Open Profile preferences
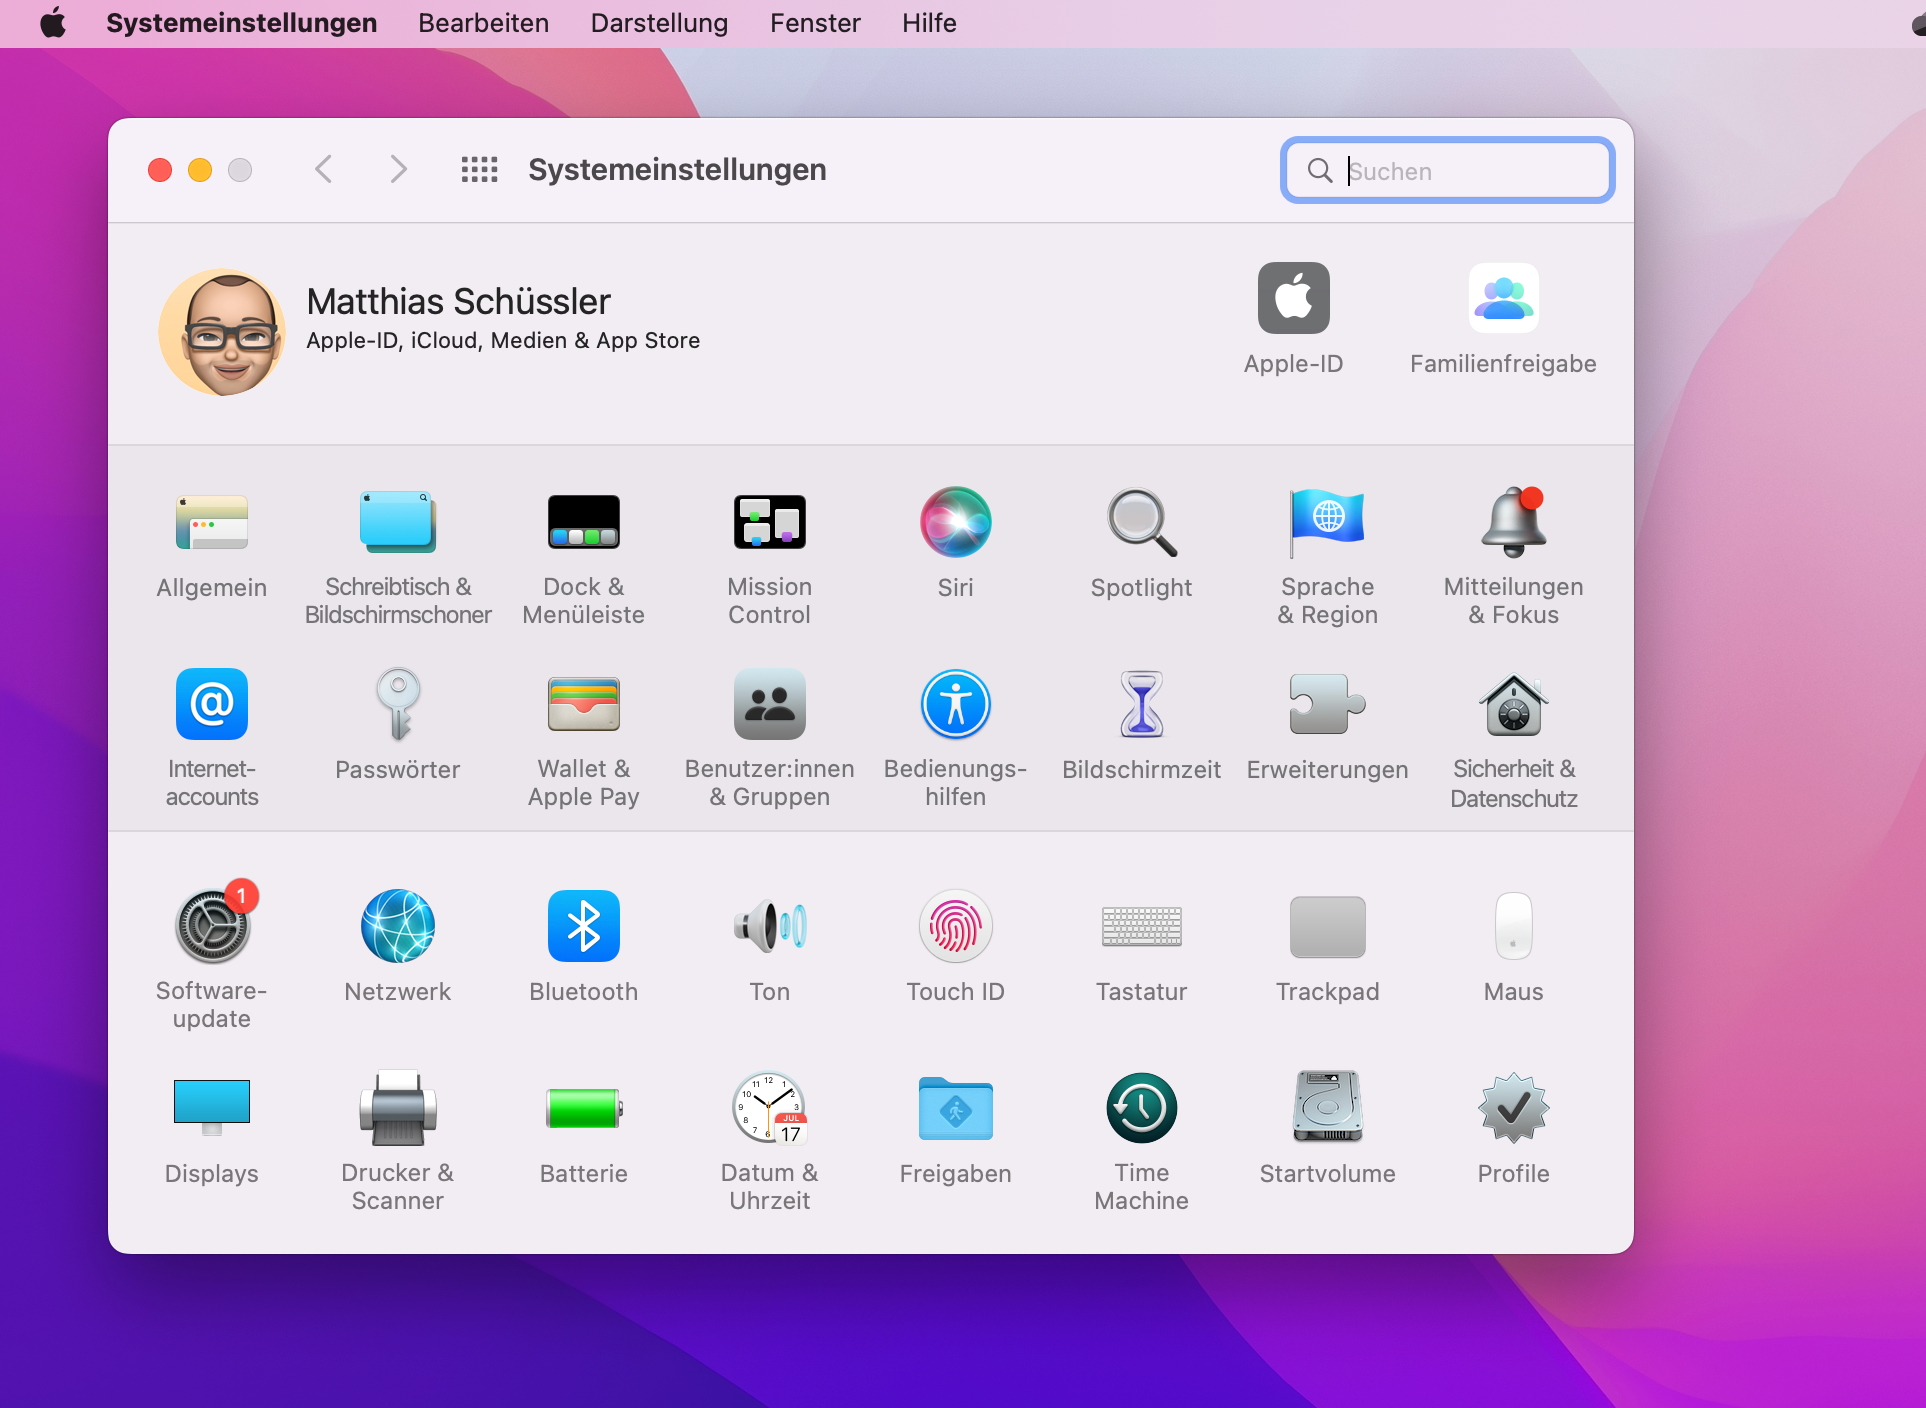 (1514, 1108)
